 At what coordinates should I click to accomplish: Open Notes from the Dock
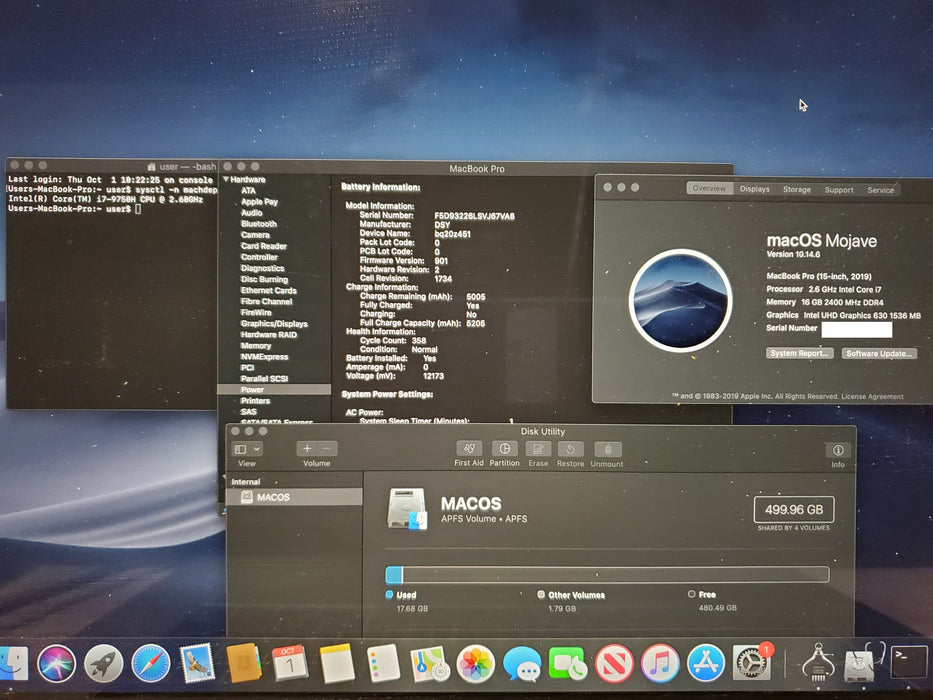337,663
